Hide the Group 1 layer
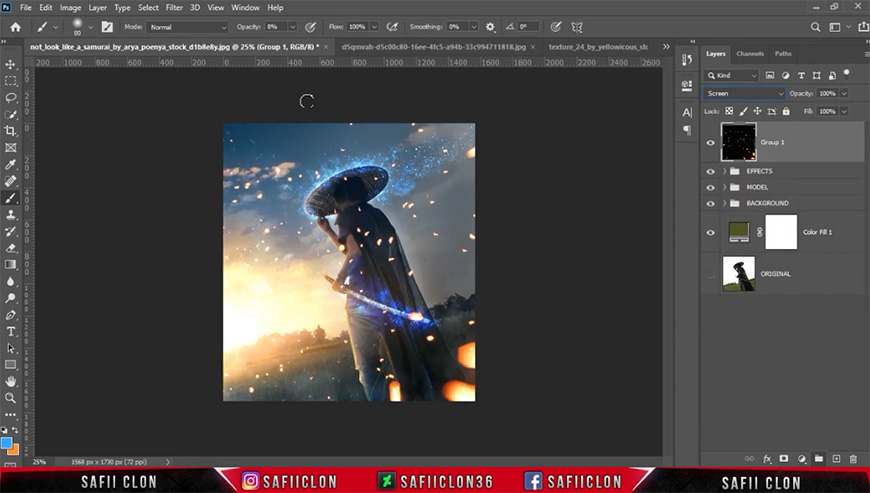 click(710, 143)
